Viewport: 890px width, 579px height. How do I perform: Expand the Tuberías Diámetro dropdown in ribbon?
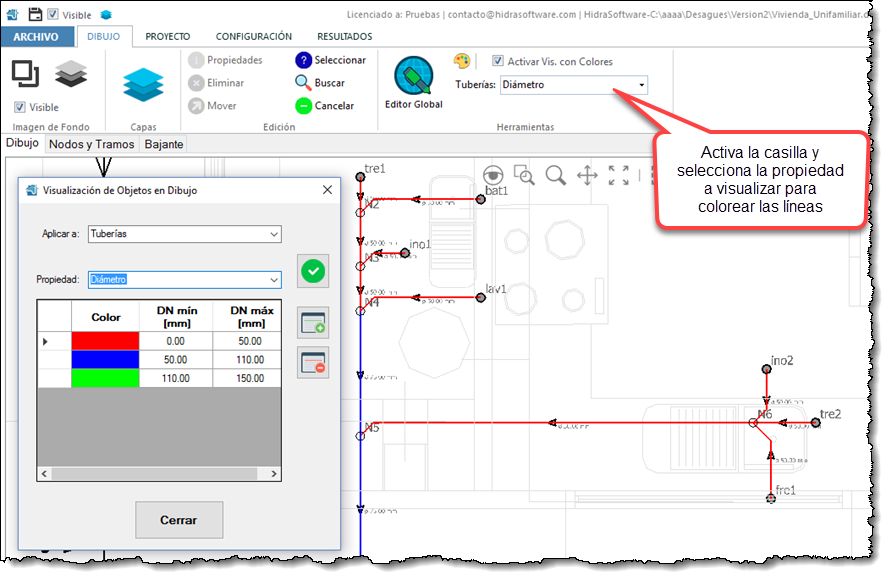(x=640, y=85)
